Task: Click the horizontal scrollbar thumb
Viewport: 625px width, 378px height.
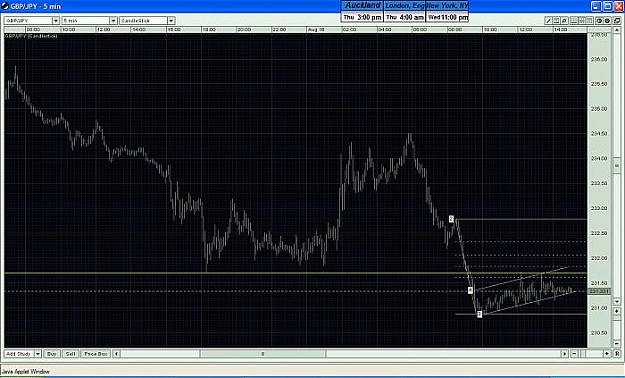Action: (263, 354)
